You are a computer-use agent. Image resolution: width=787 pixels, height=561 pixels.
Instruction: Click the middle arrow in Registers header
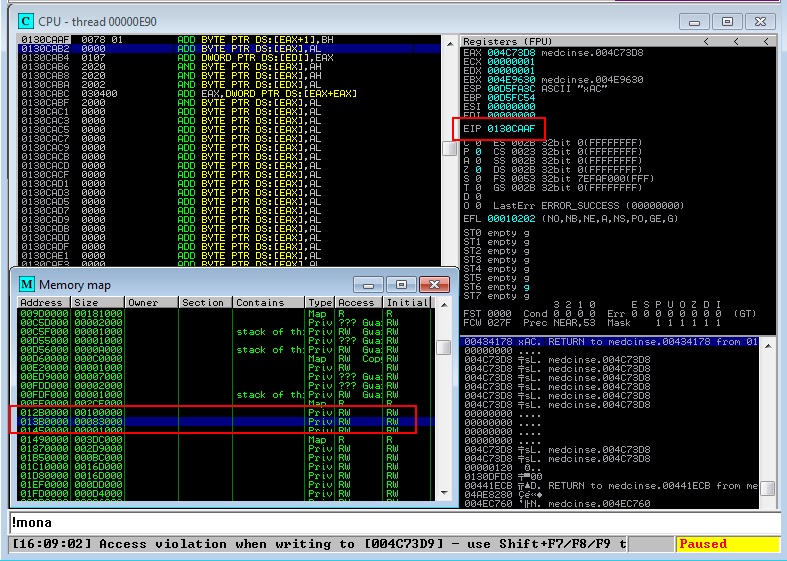click(x=736, y=42)
